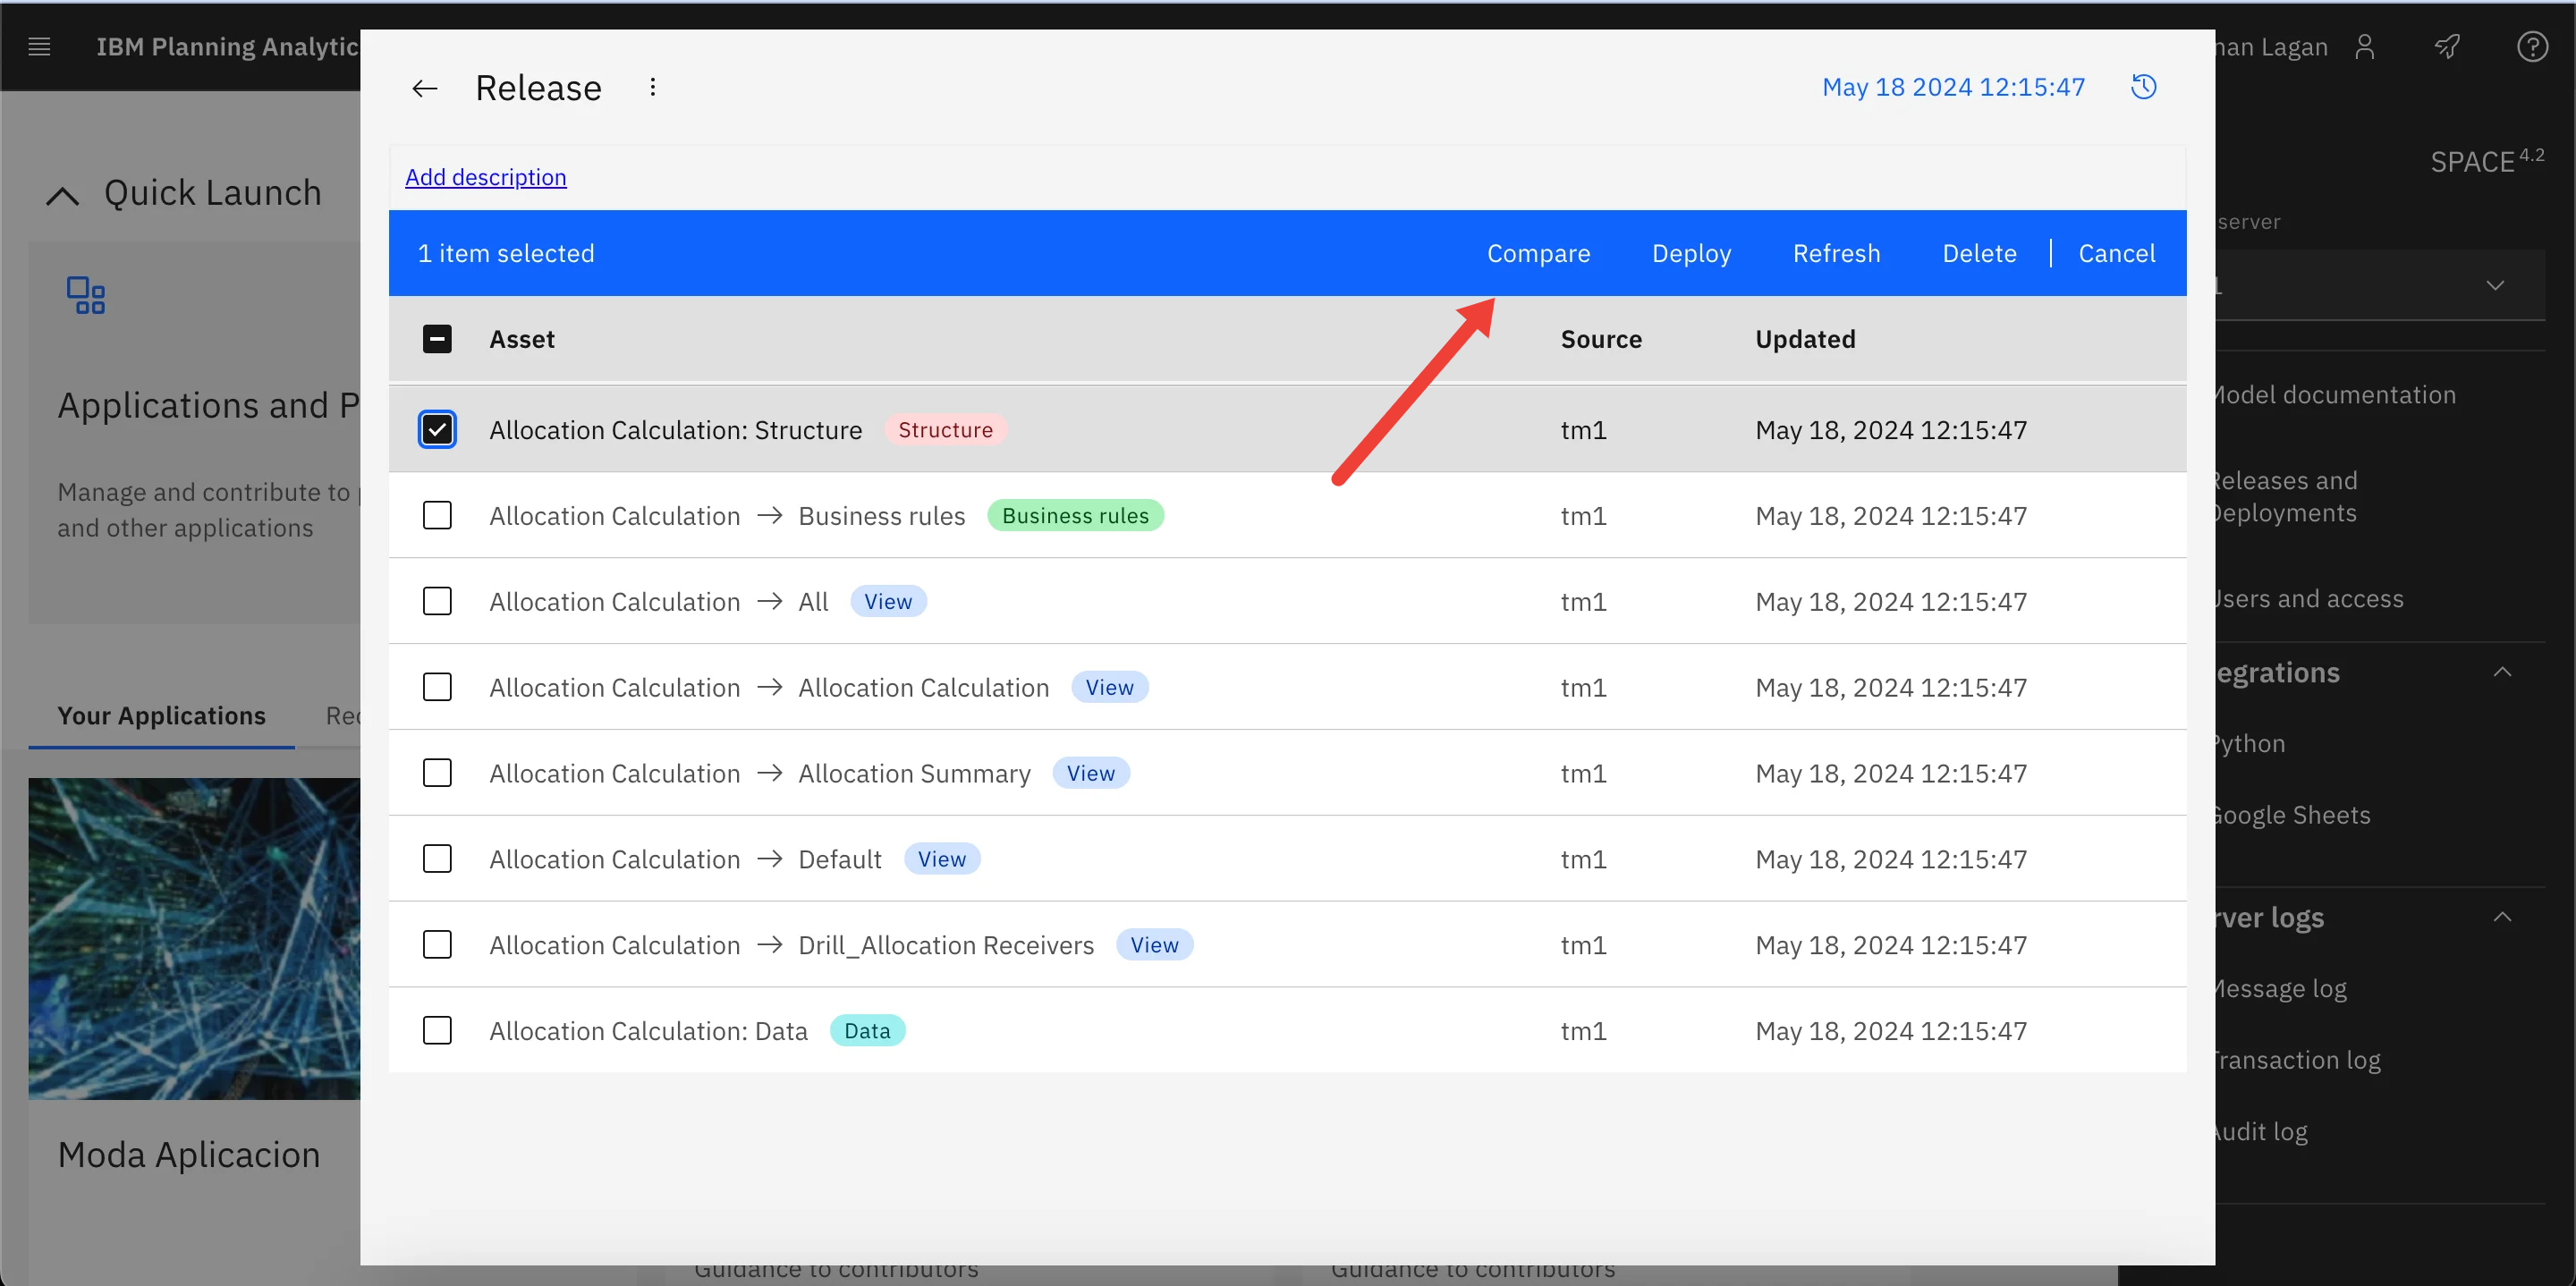Check the Allocation Calculation: Data checkbox
The width and height of the screenshot is (2576, 1286).
click(x=437, y=1030)
